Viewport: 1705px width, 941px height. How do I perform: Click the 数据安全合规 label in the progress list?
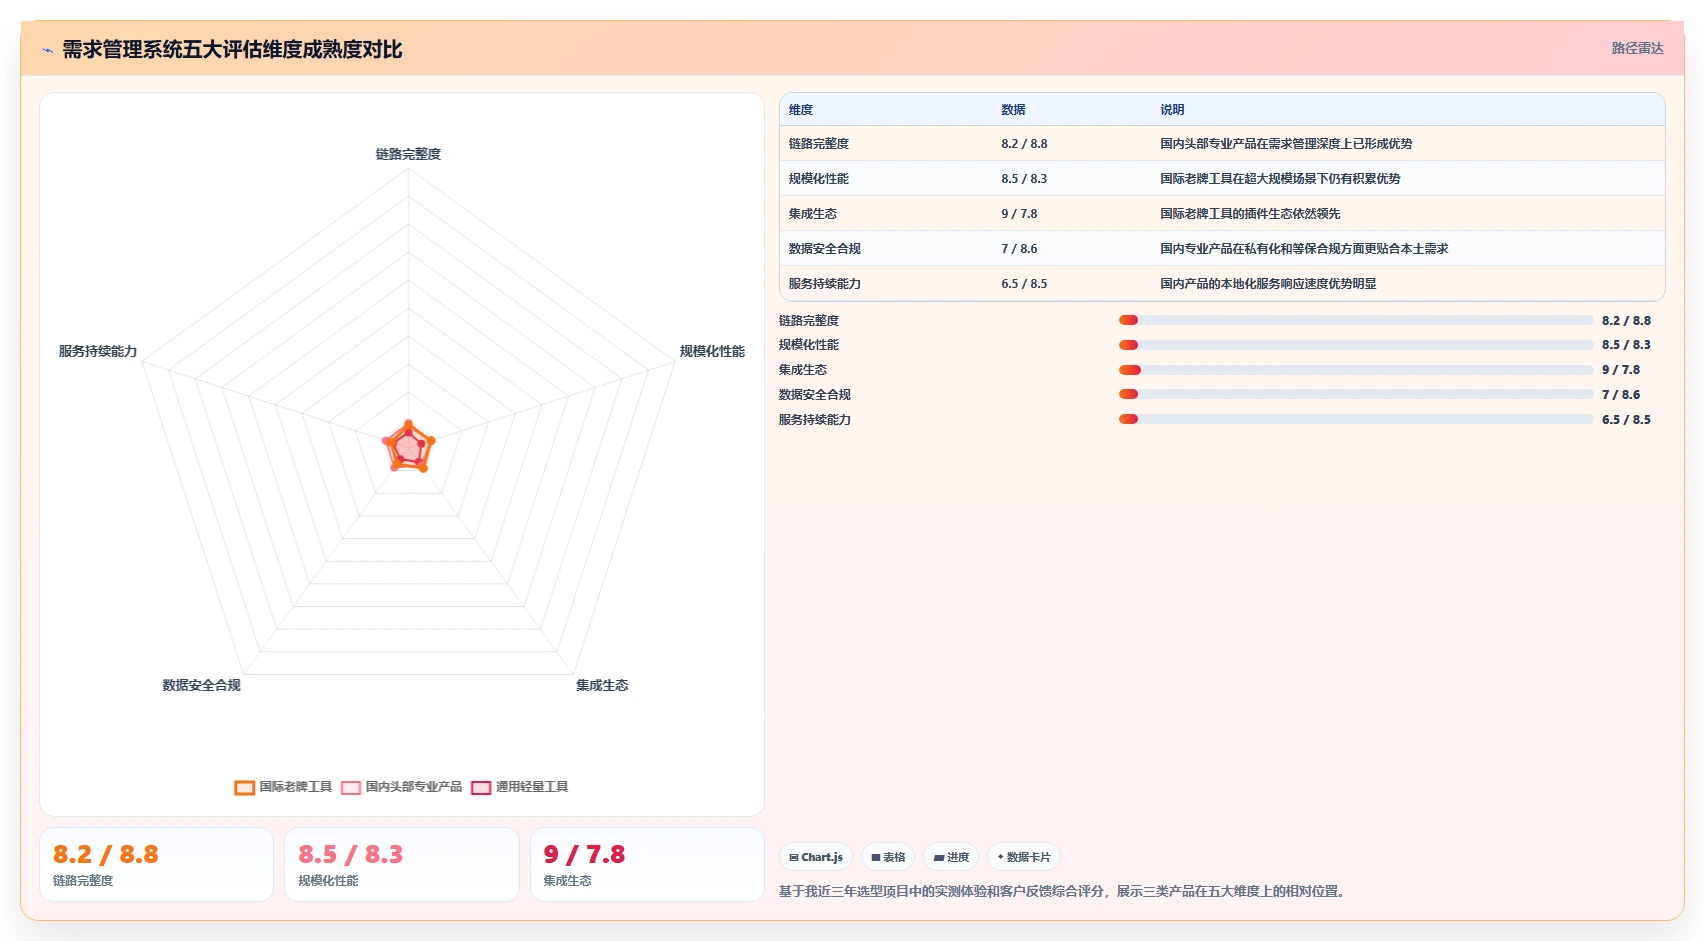click(815, 395)
